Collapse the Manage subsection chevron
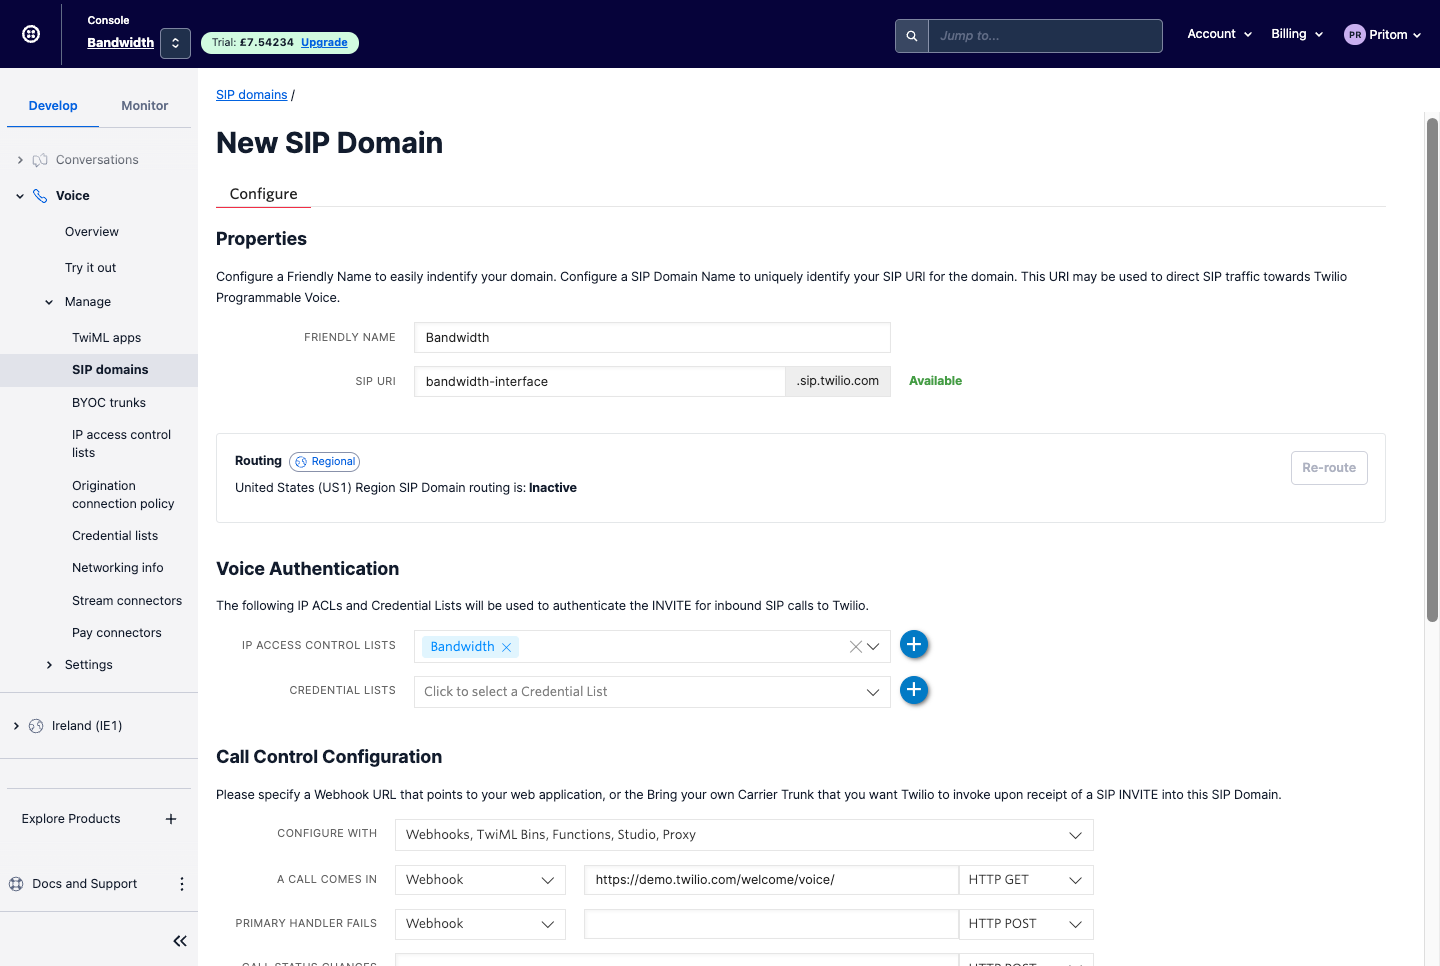Image resolution: width=1440 pixels, height=966 pixels. pyautogui.click(x=49, y=302)
